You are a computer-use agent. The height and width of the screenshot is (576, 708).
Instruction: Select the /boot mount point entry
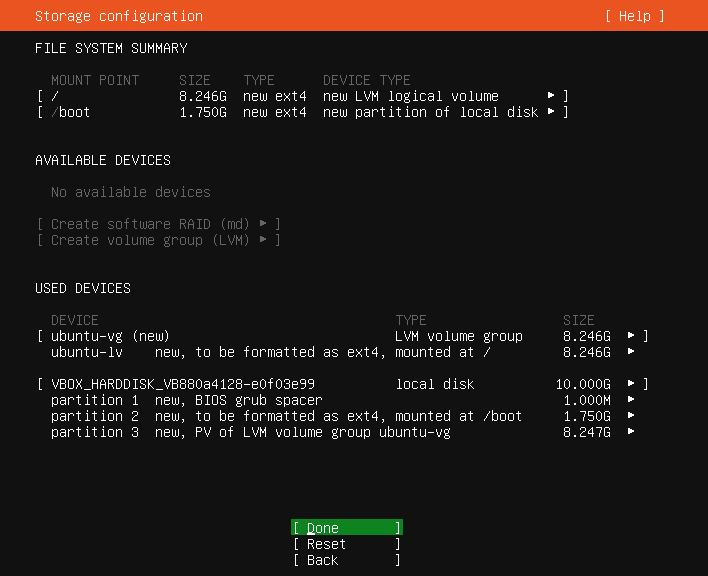[x=71, y=112]
